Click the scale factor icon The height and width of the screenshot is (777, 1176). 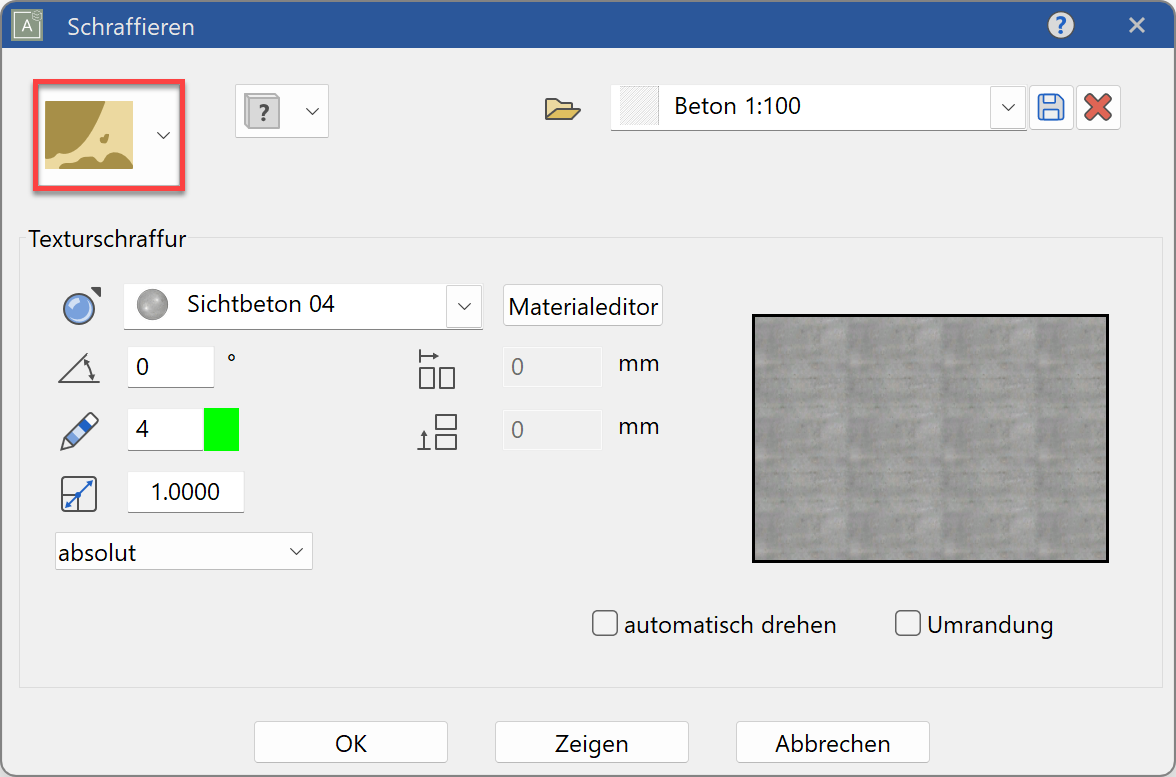78,494
